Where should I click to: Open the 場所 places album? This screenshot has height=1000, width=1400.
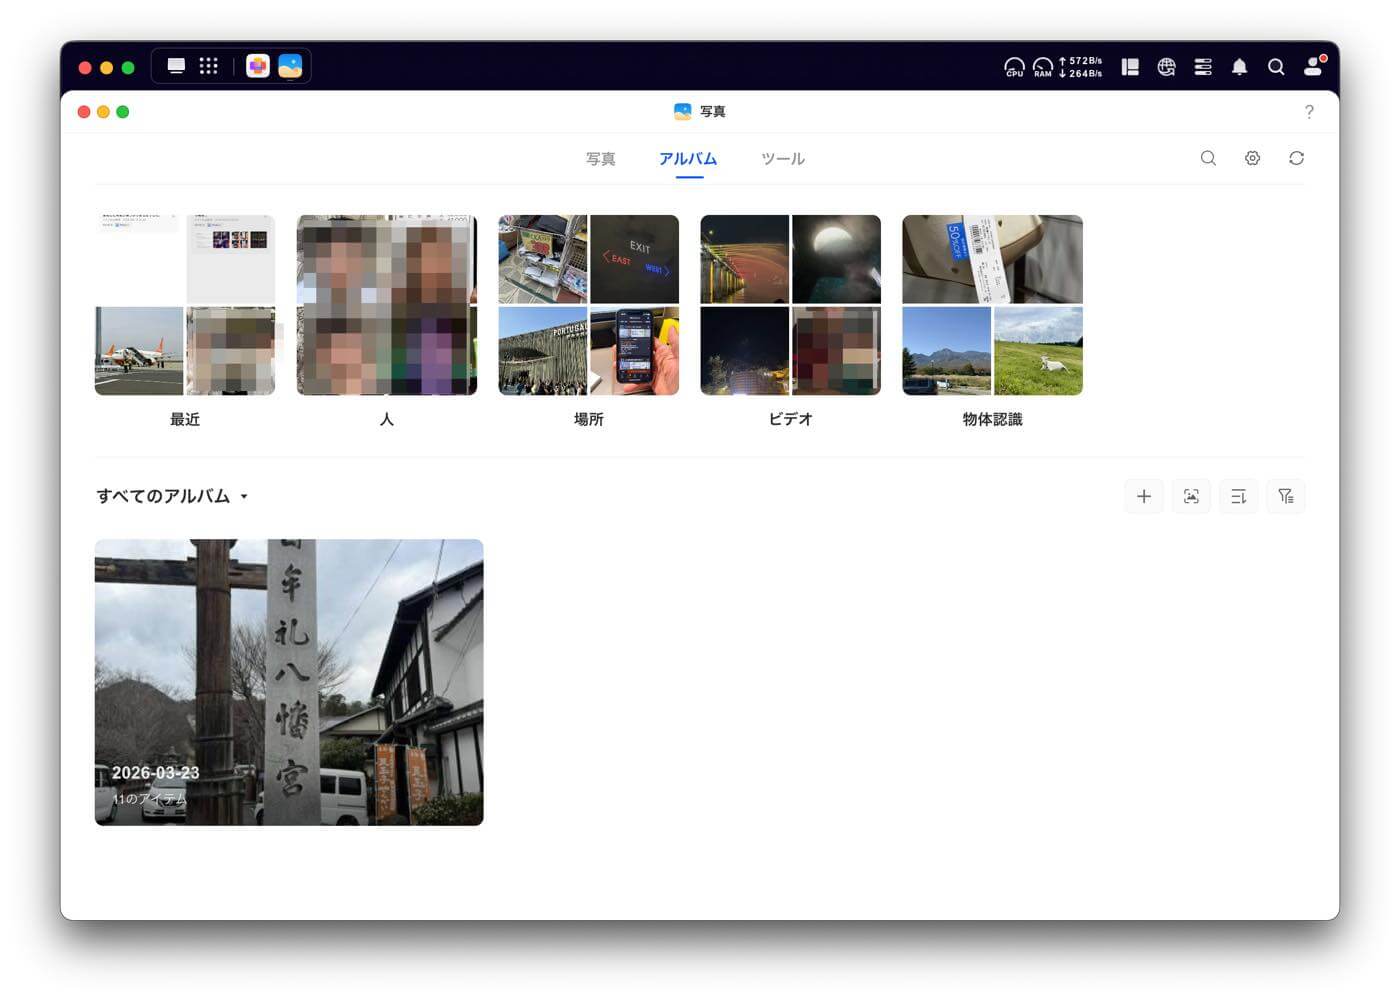click(588, 305)
